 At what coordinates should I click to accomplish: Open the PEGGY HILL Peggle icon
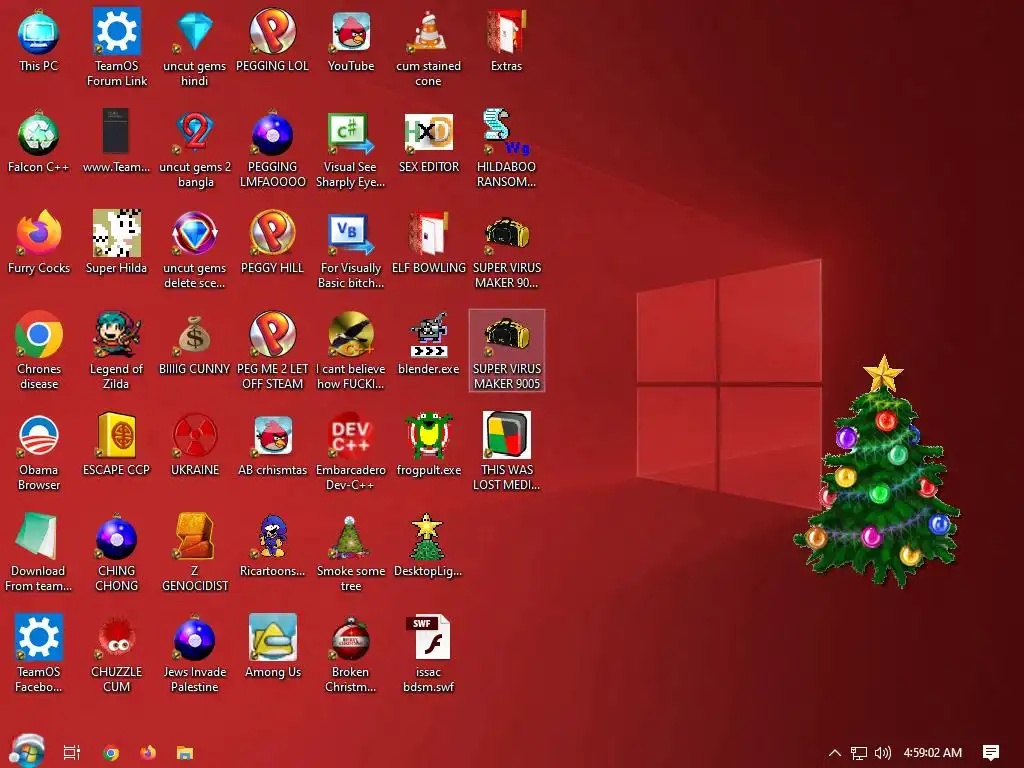coord(272,242)
